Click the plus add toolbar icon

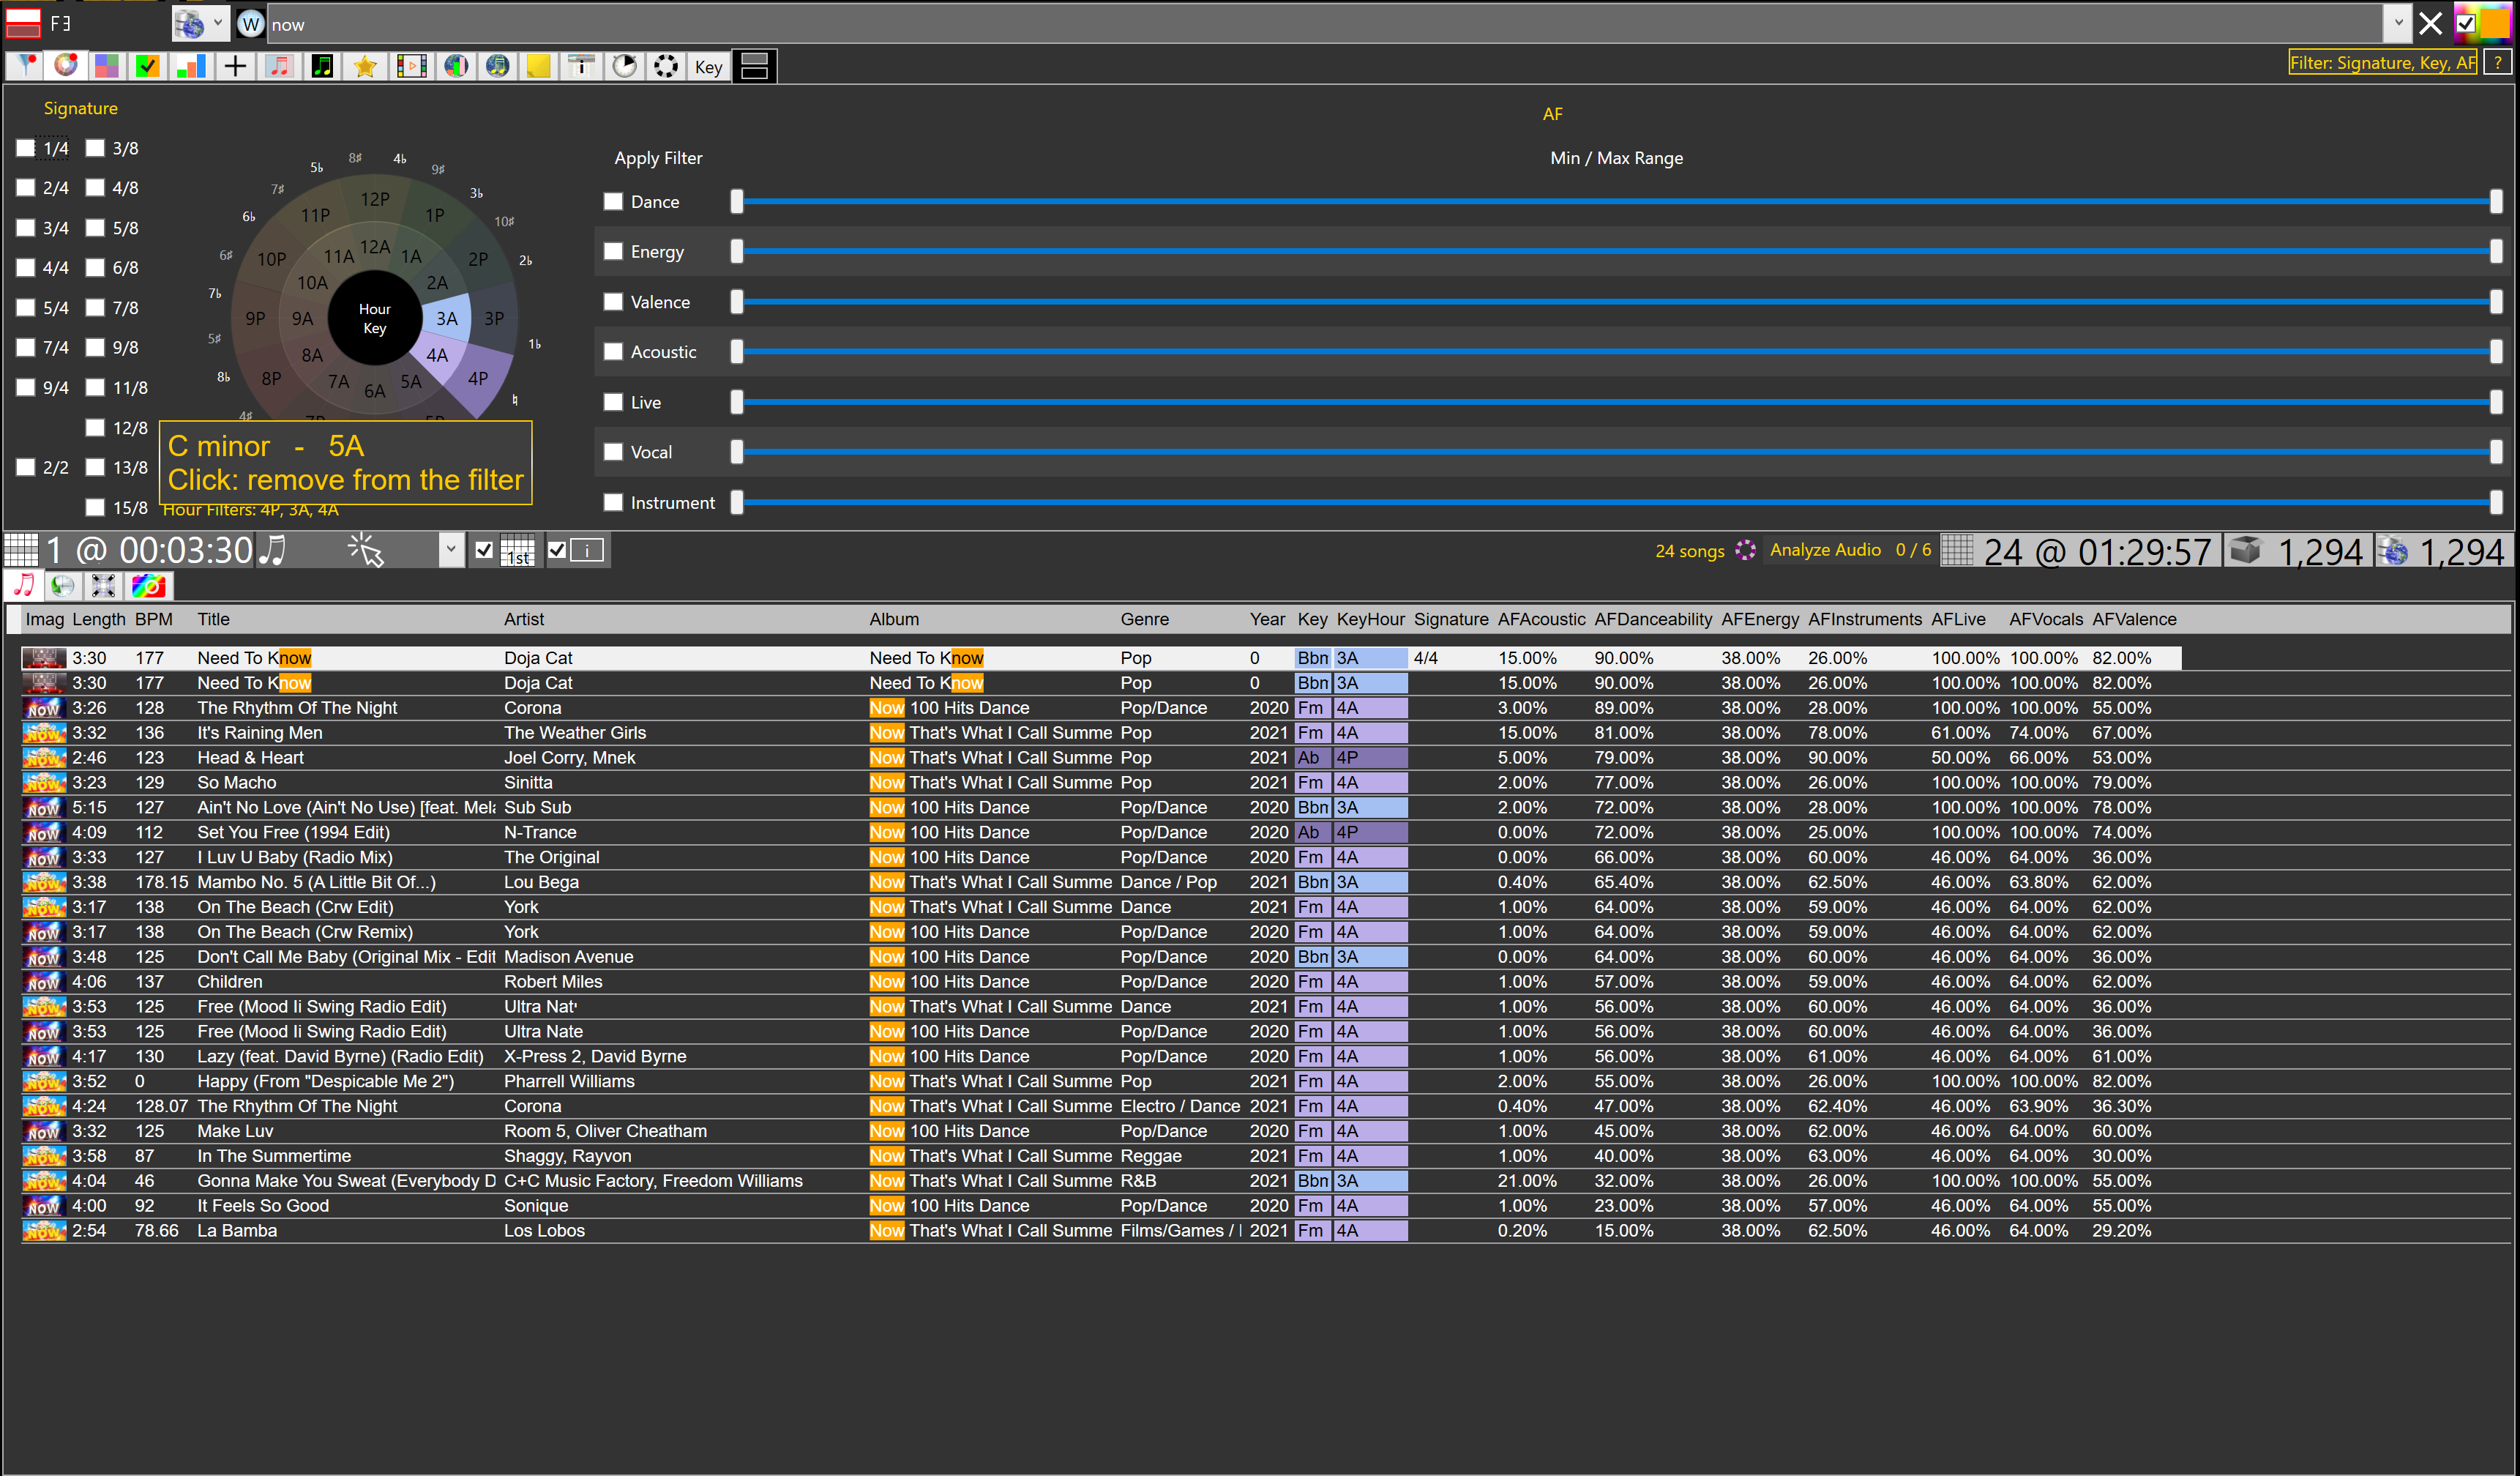point(235,66)
